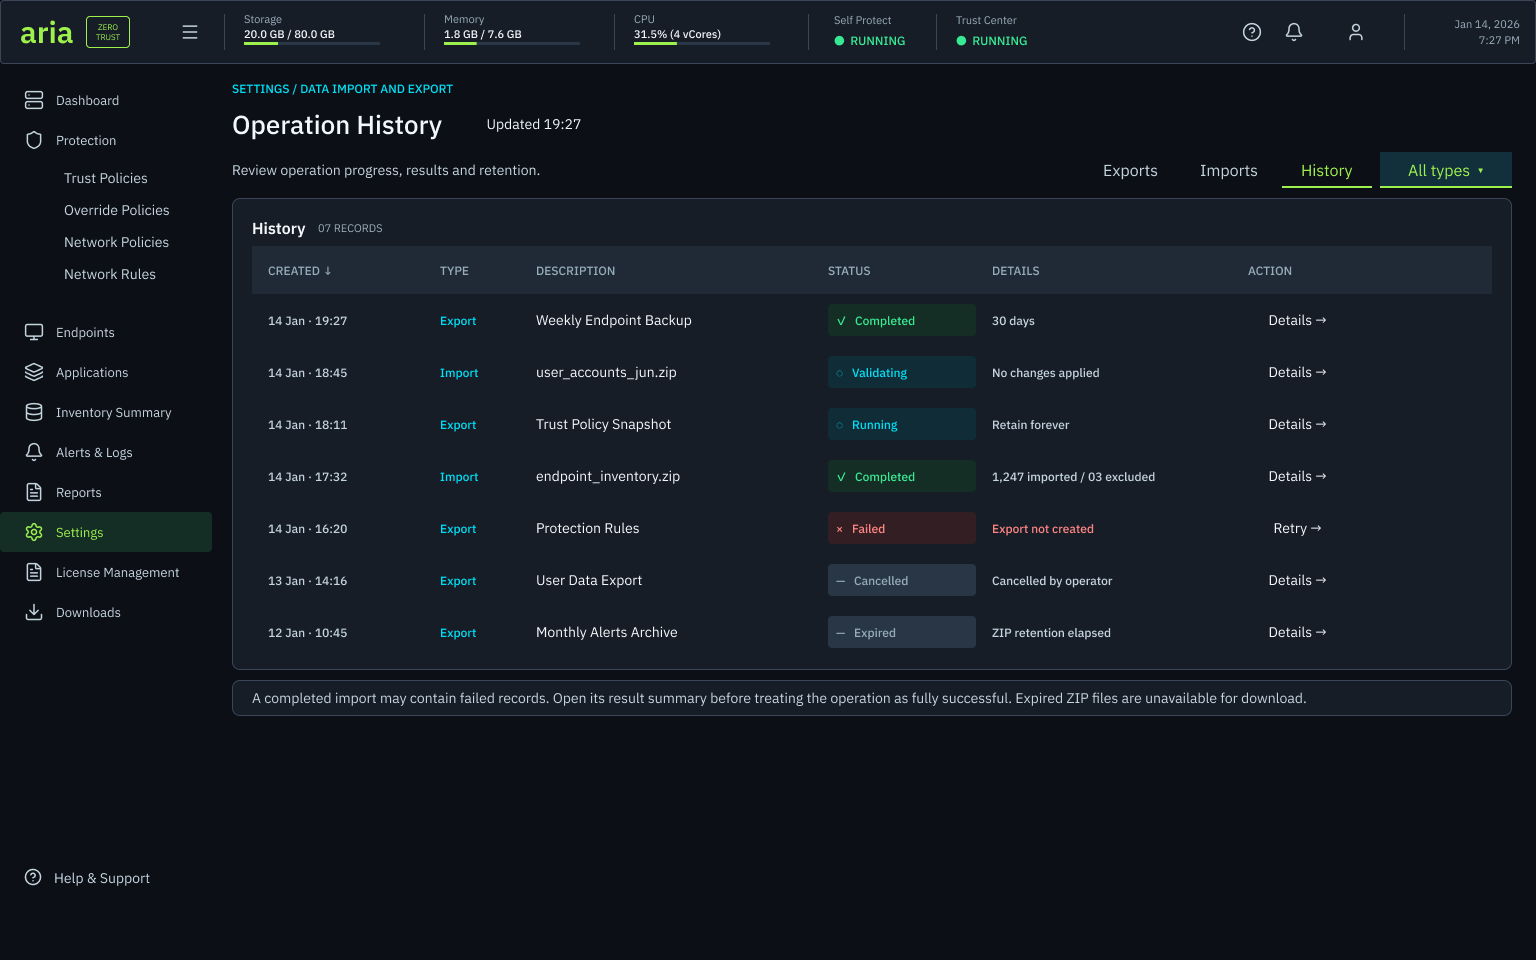Open Details for Trust Policy Snapshot
Viewport: 1536px width, 960px height.
pyautogui.click(x=1297, y=424)
